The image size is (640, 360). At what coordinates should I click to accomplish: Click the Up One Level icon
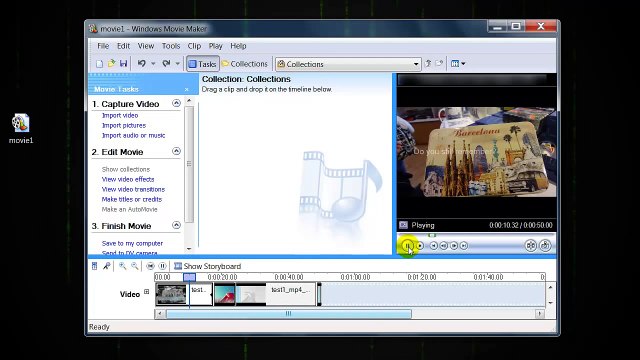428,64
